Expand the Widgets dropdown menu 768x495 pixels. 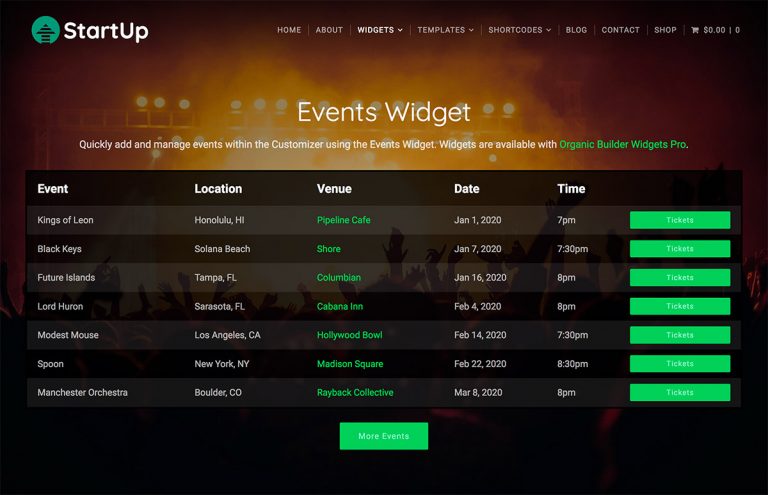[x=380, y=30]
